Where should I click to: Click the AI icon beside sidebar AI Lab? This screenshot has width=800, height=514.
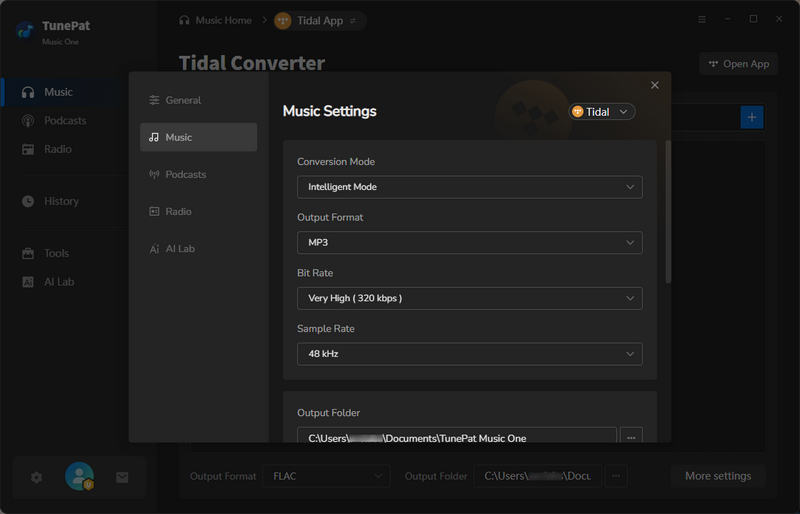(28, 282)
